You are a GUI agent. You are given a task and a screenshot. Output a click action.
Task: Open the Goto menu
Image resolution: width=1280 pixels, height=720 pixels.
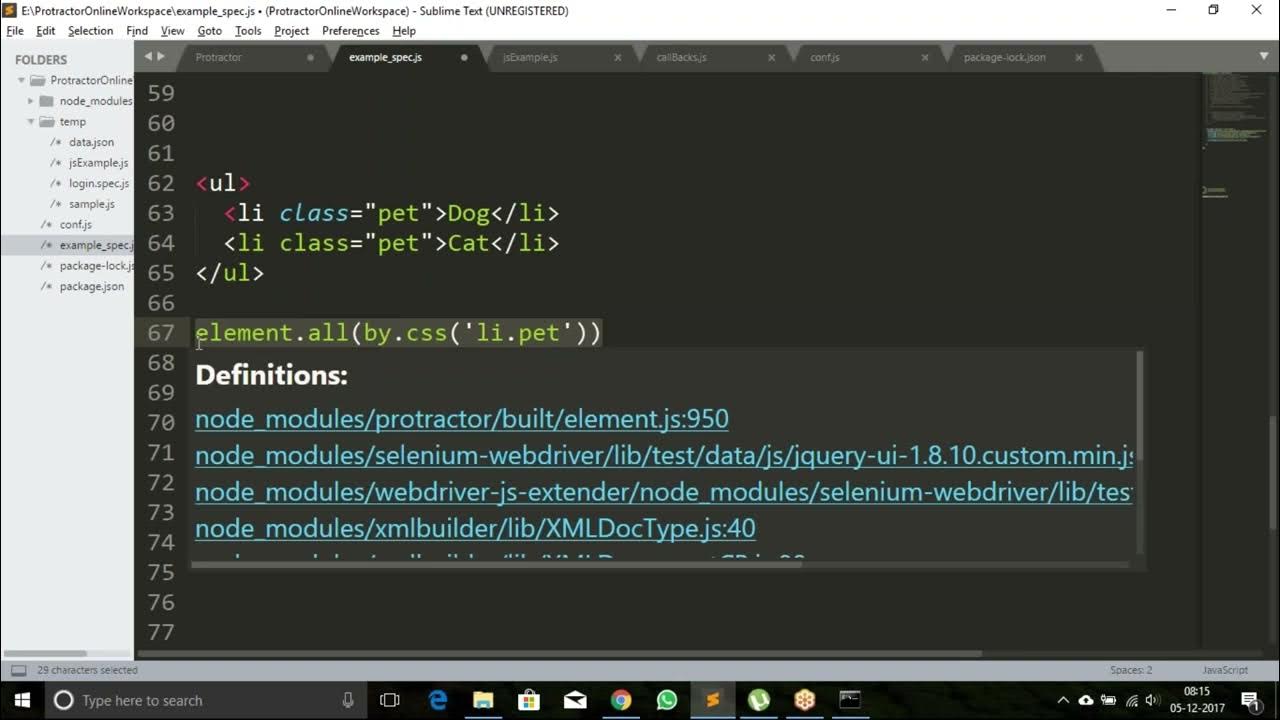point(209,31)
